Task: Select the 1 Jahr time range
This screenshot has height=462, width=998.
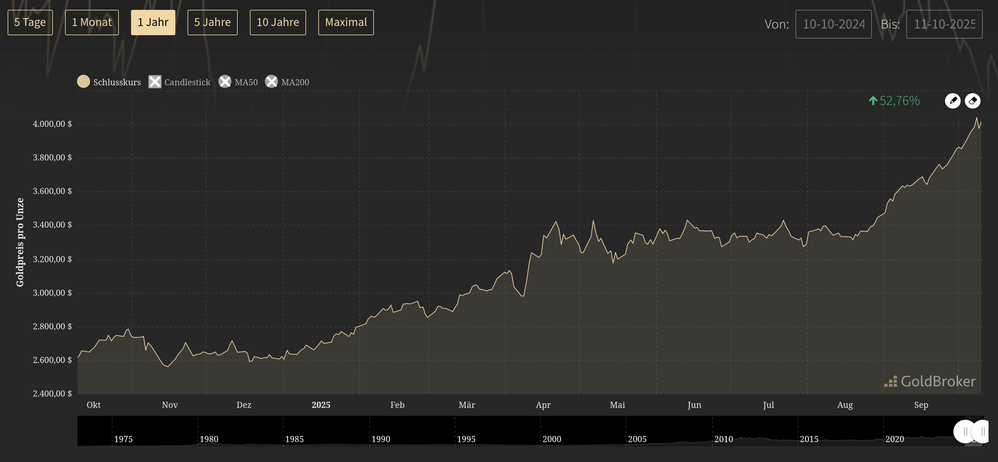Action: 153,22
